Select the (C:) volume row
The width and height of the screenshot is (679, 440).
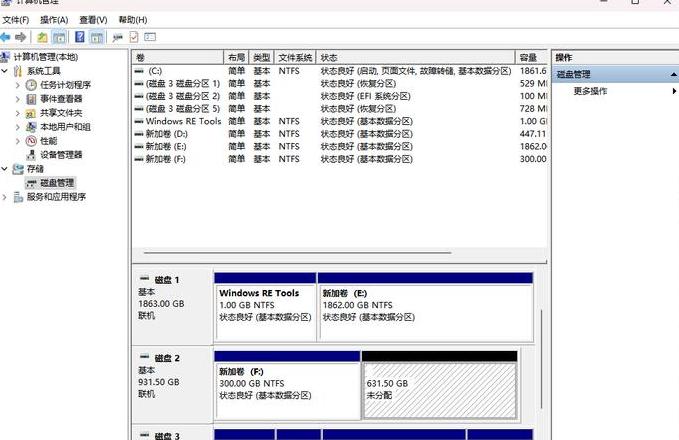tap(340, 71)
